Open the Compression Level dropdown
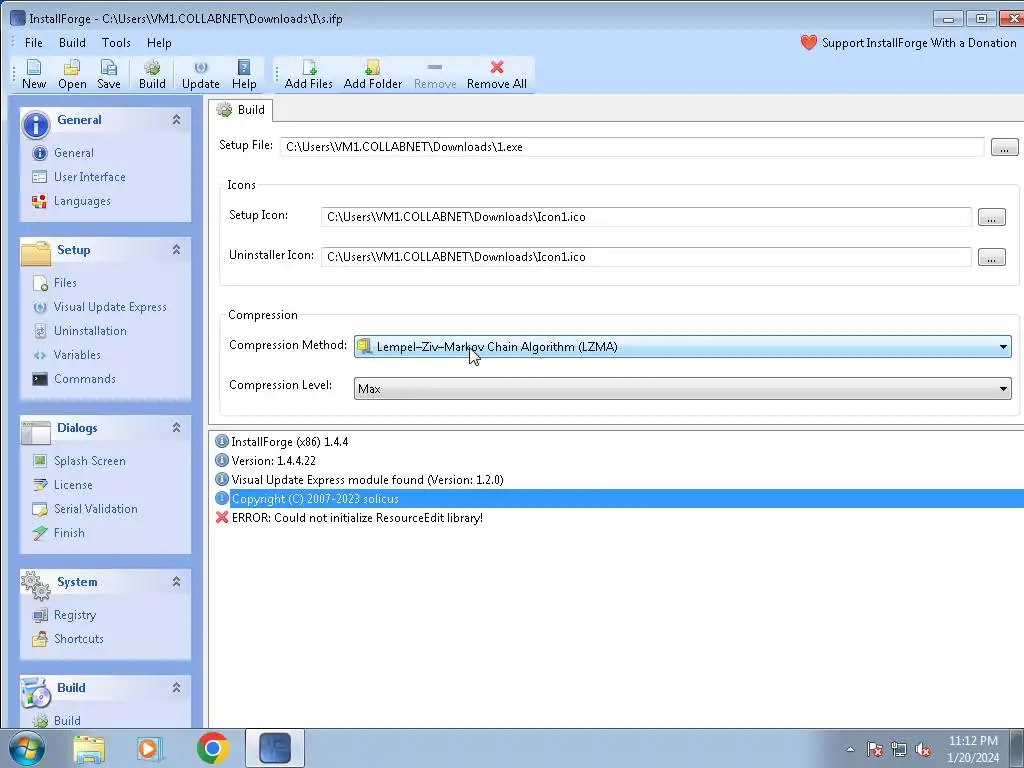 coord(682,389)
